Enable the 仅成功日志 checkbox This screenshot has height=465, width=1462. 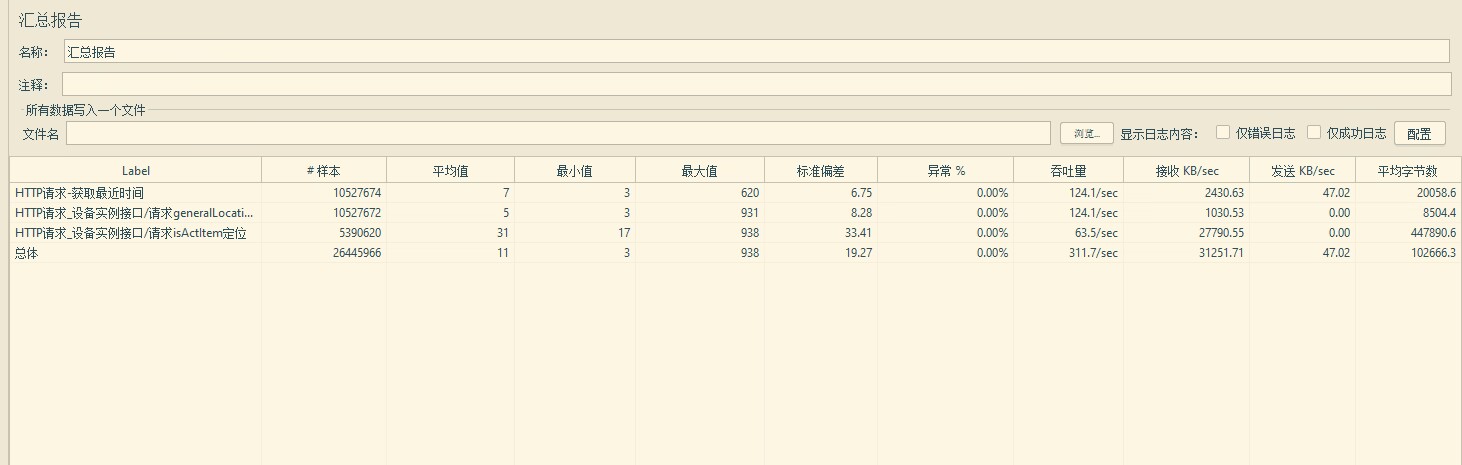pyautogui.click(x=1314, y=132)
